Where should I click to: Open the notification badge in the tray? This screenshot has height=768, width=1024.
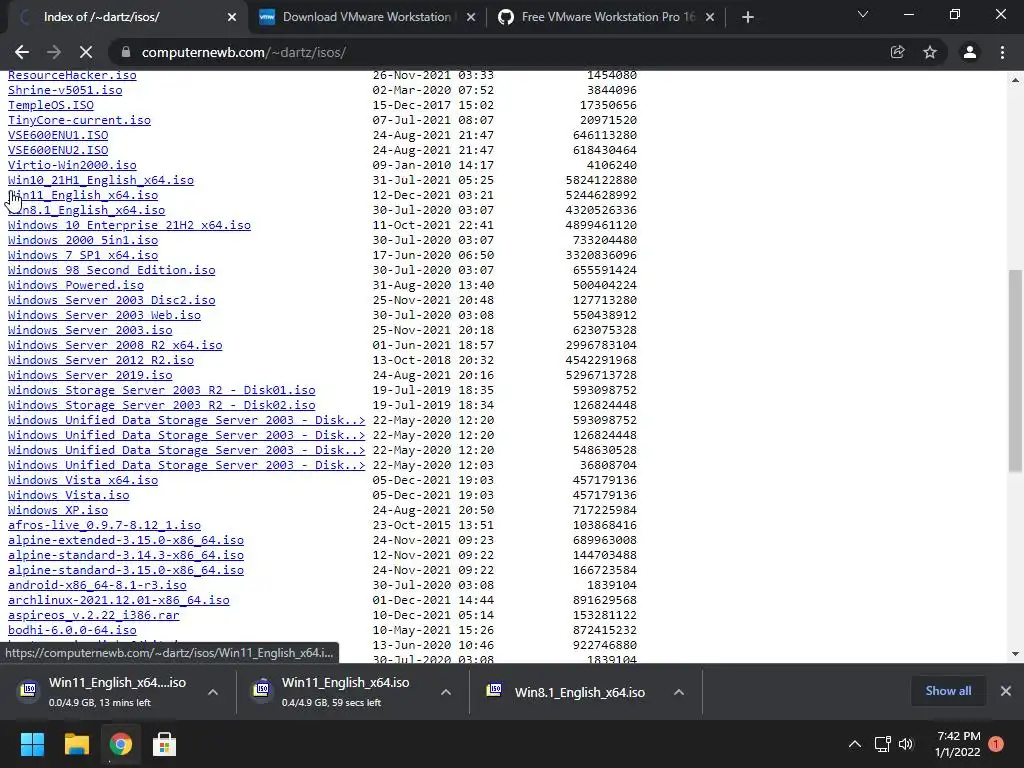pos(996,744)
